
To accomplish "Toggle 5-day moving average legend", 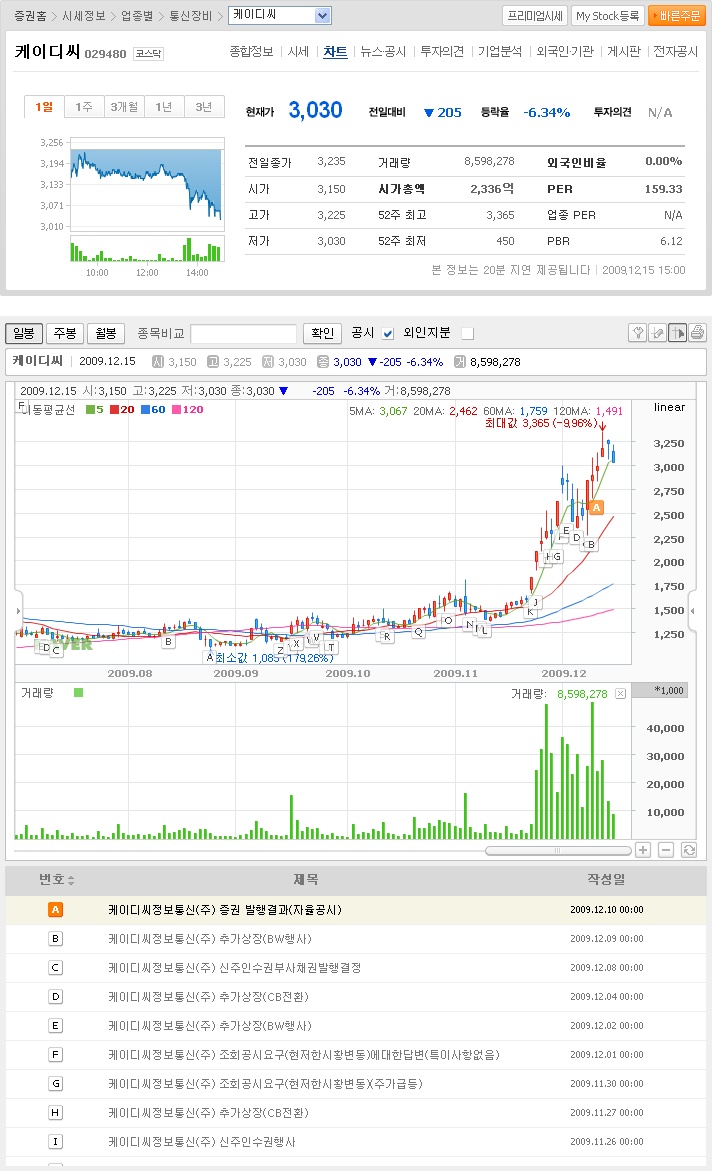I will (x=95, y=409).
